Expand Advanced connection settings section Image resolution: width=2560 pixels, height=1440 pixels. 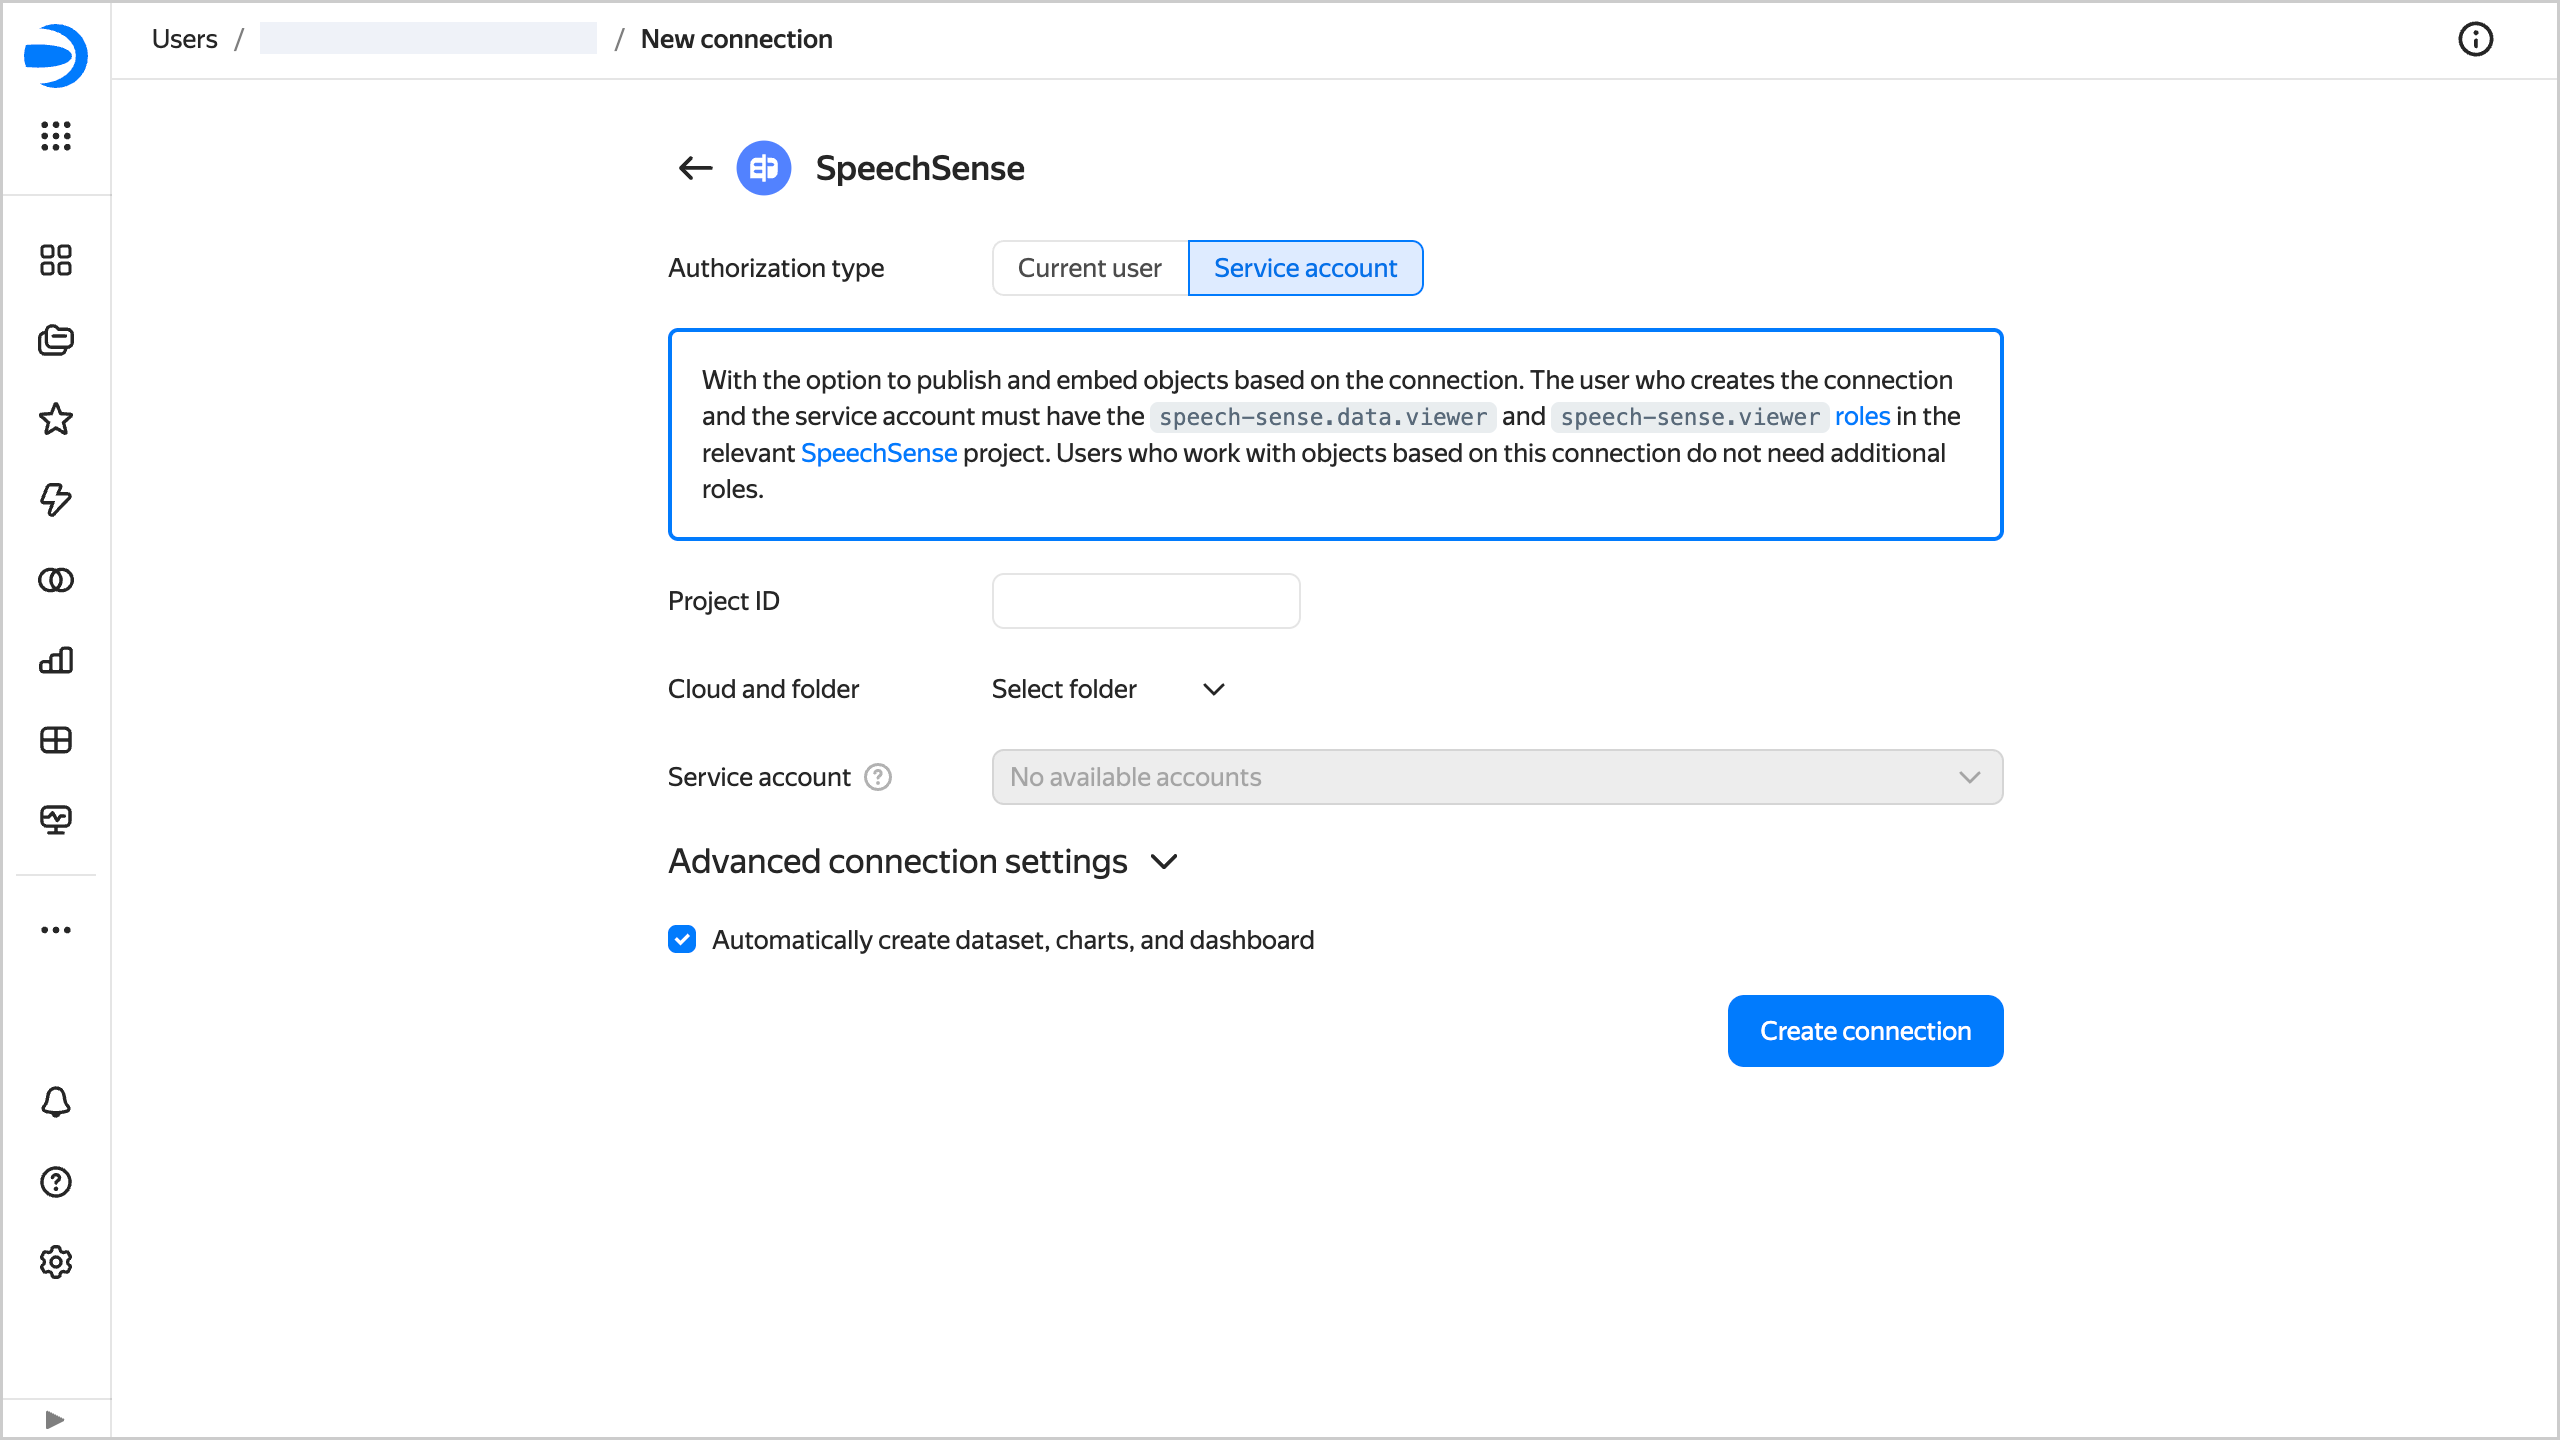point(922,862)
